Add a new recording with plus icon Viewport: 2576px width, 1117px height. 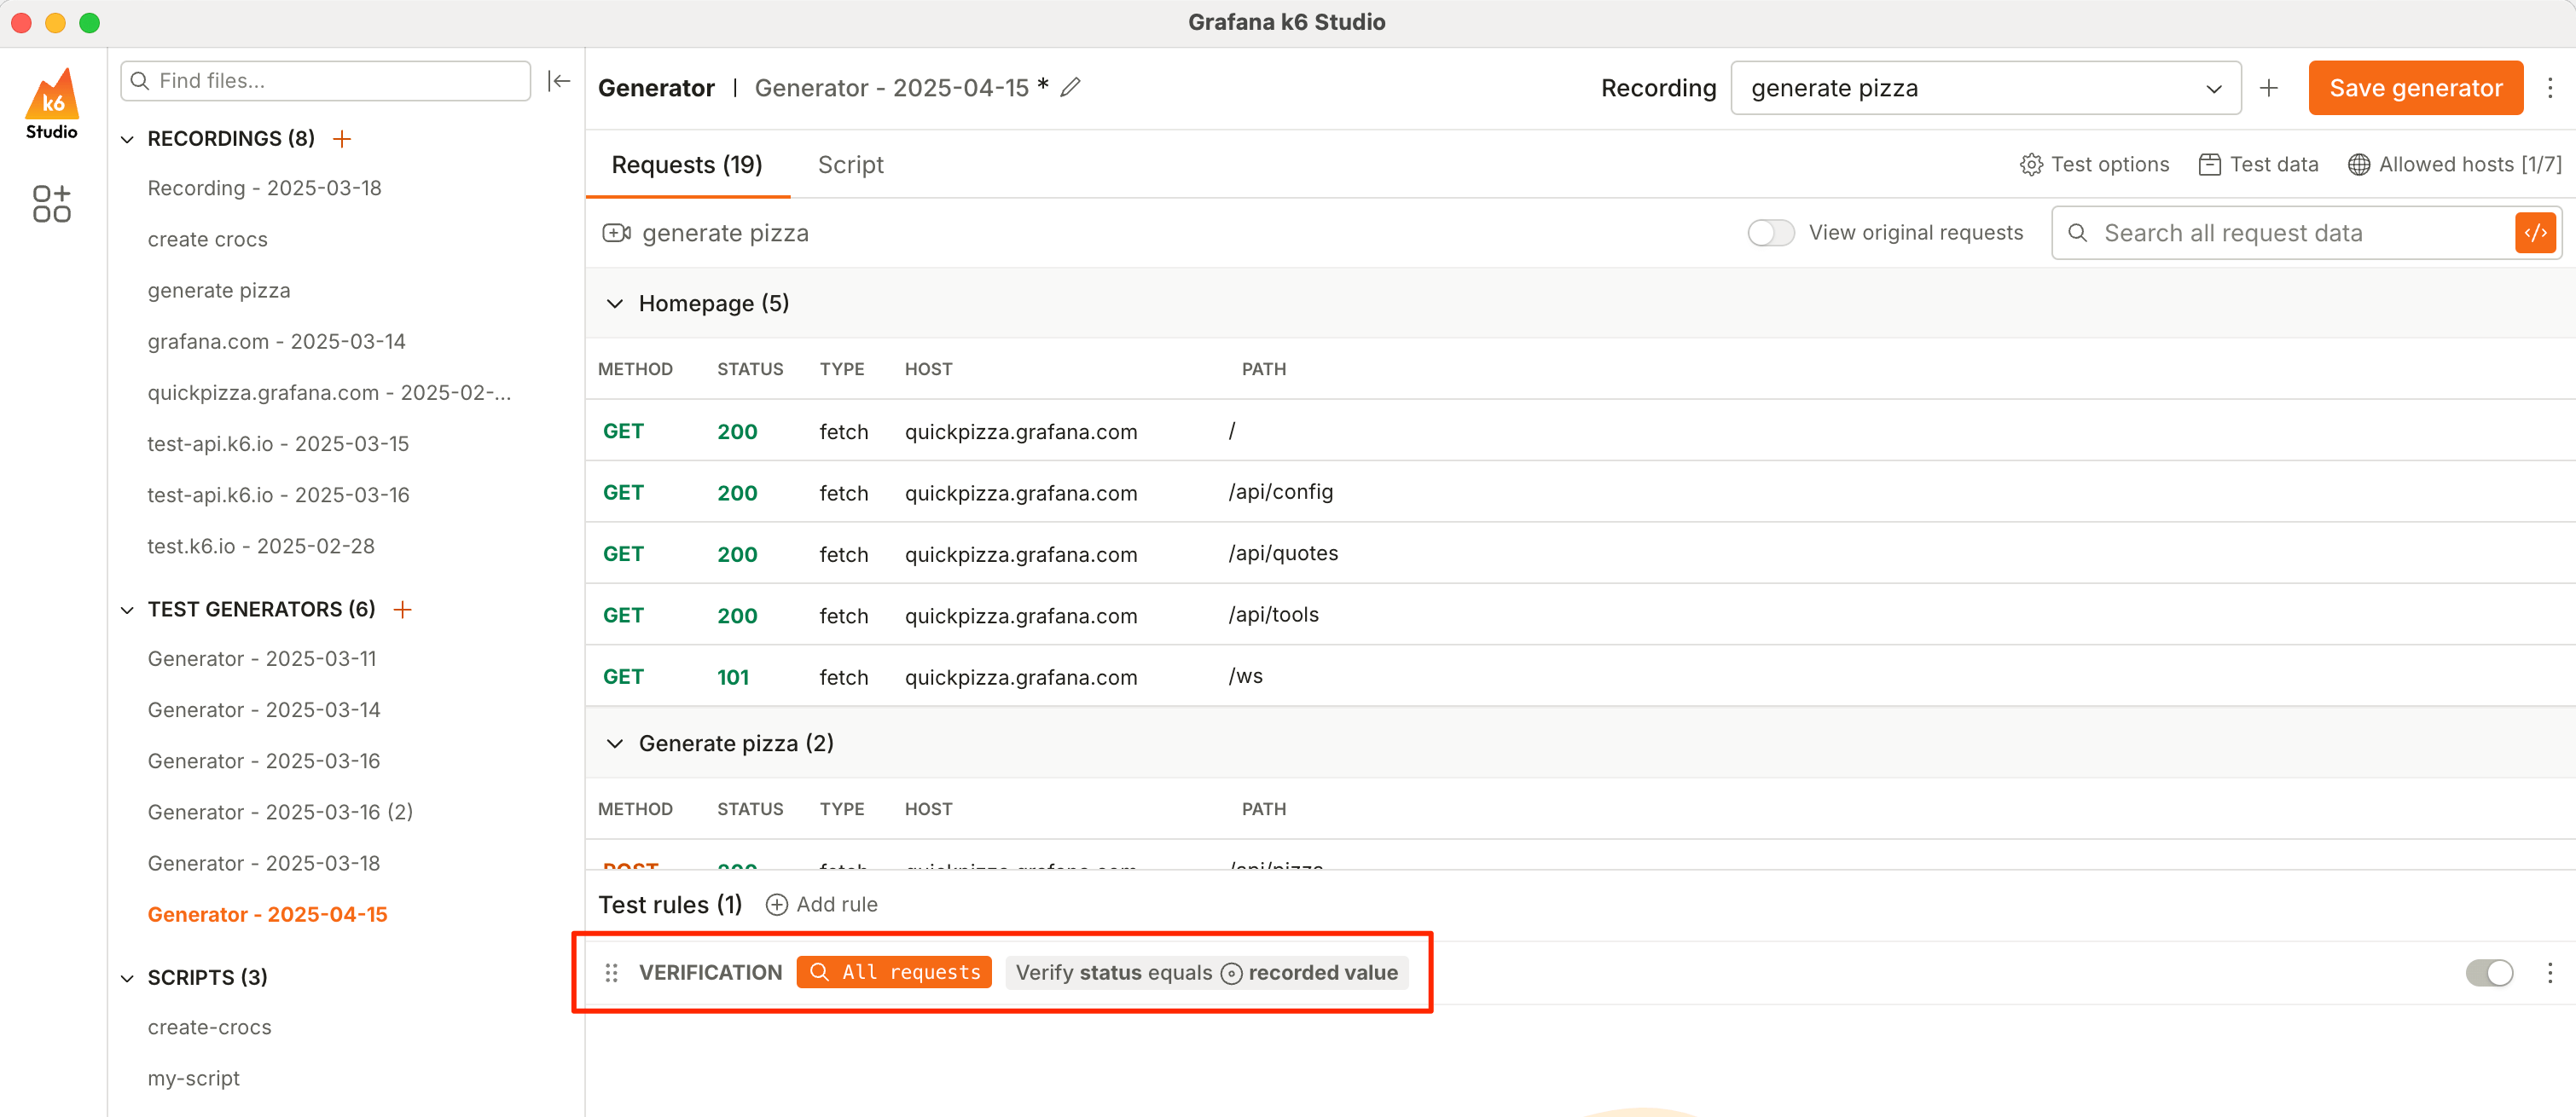(x=342, y=138)
